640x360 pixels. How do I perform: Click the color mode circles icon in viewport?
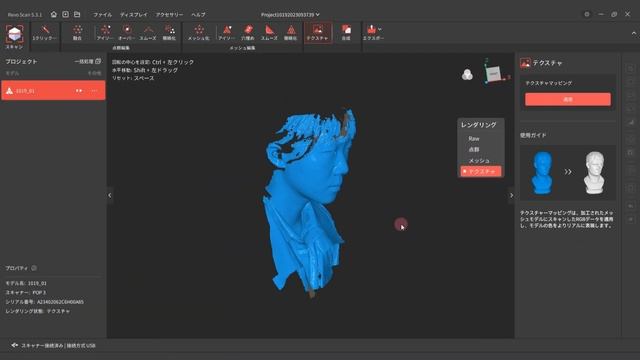[467, 74]
